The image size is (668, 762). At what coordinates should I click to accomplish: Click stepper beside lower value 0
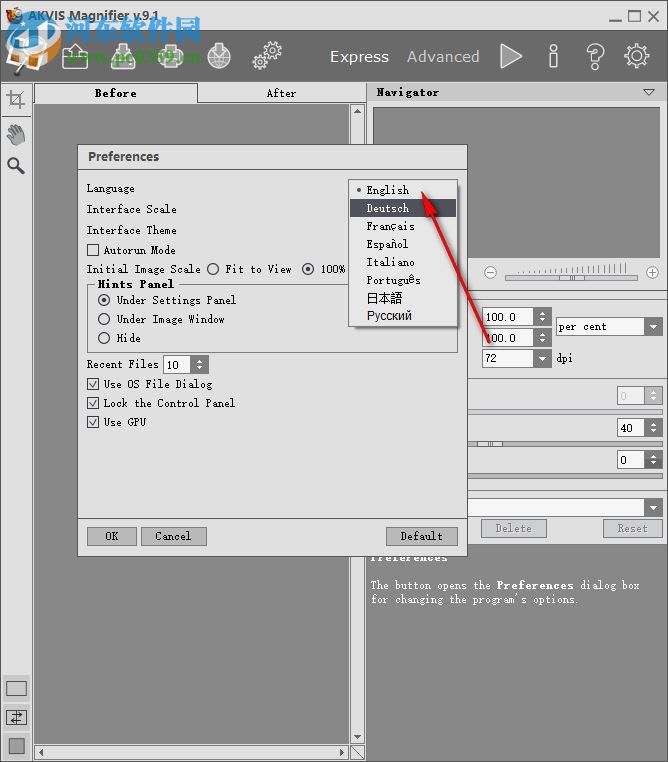coord(653,459)
